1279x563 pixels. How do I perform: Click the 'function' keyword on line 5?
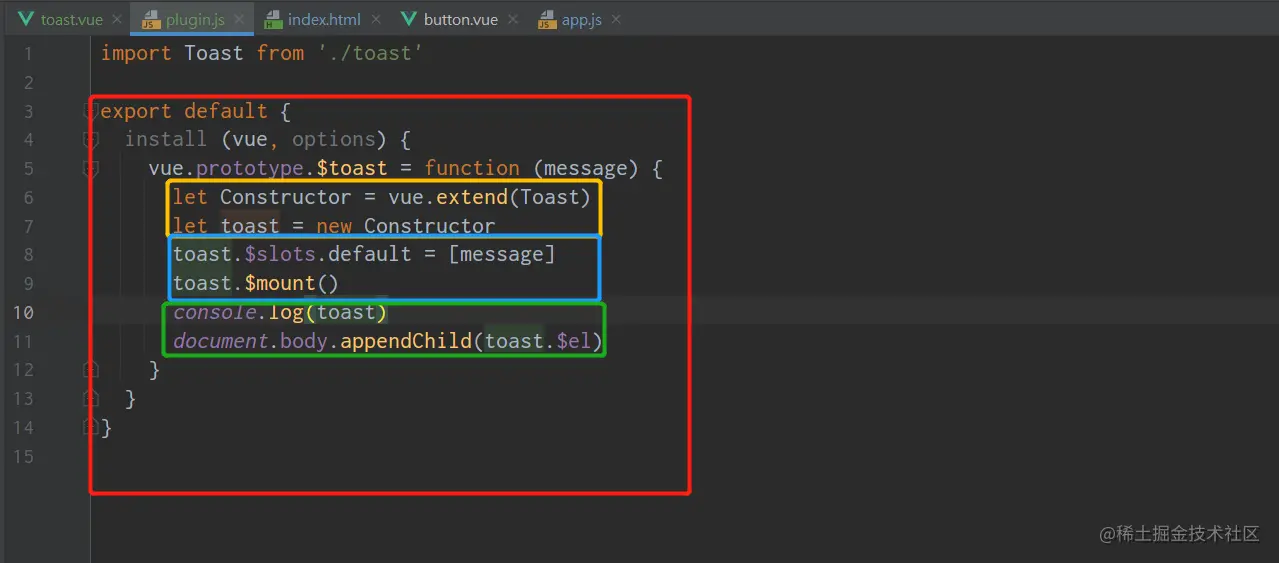point(472,168)
